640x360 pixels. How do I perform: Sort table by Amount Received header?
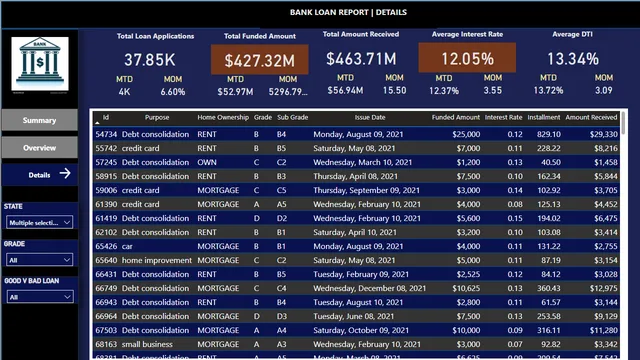pos(591,118)
